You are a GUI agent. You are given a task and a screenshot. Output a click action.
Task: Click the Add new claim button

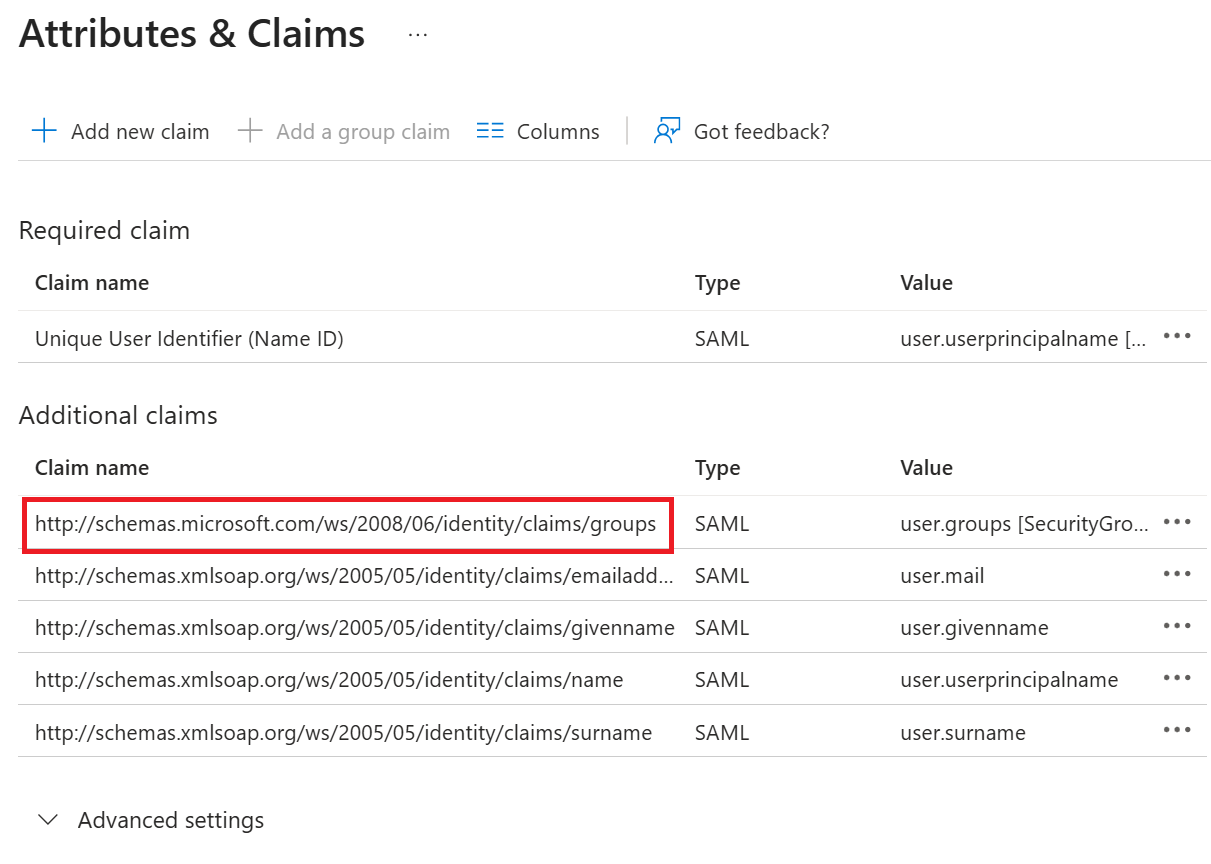(x=121, y=131)
